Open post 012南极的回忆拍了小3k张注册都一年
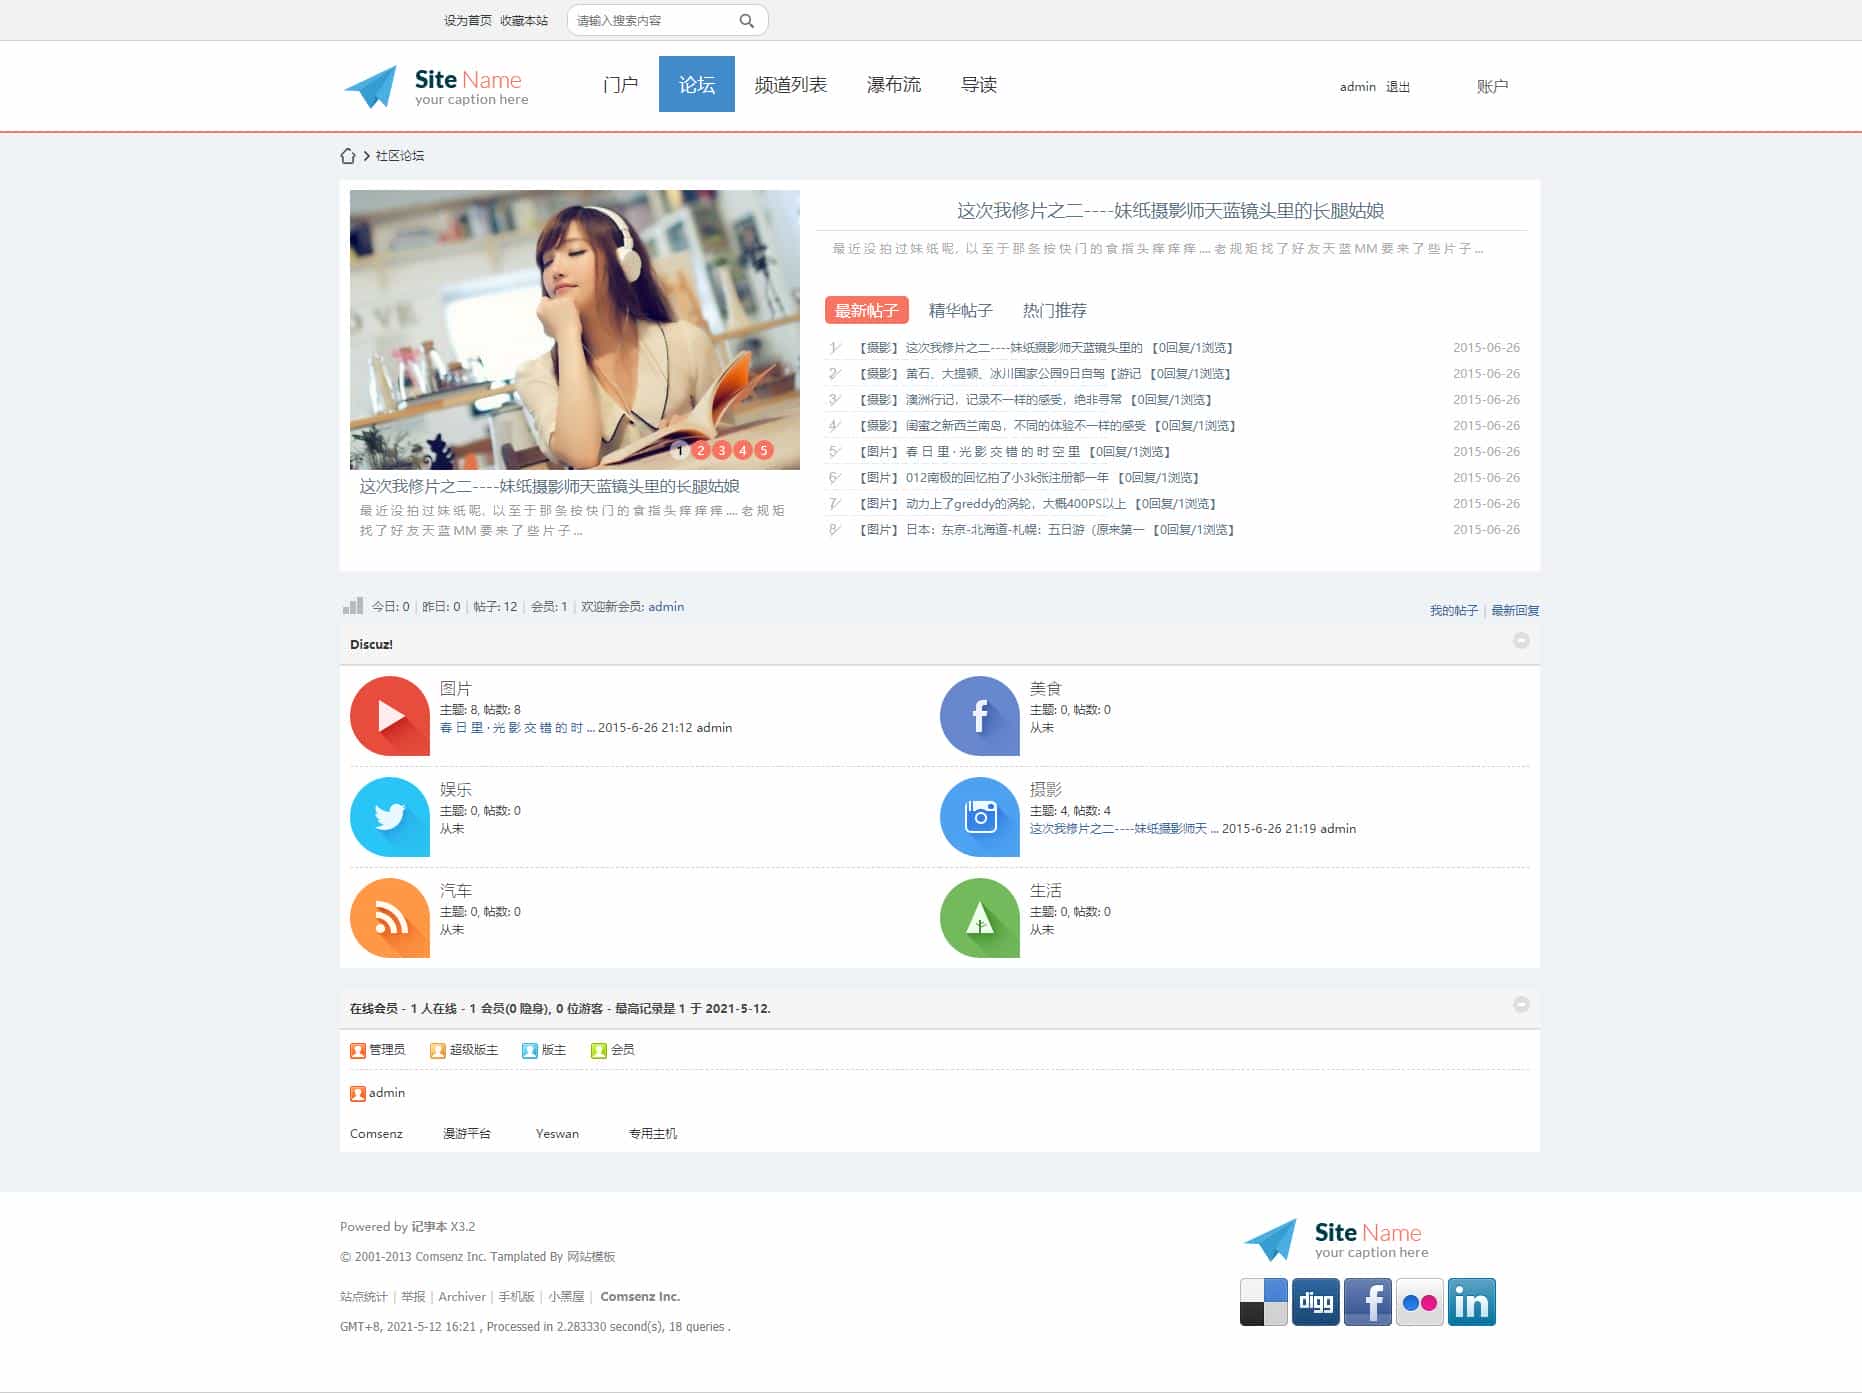Screen dimensions: 1862x1393 tap(1007, 478)
